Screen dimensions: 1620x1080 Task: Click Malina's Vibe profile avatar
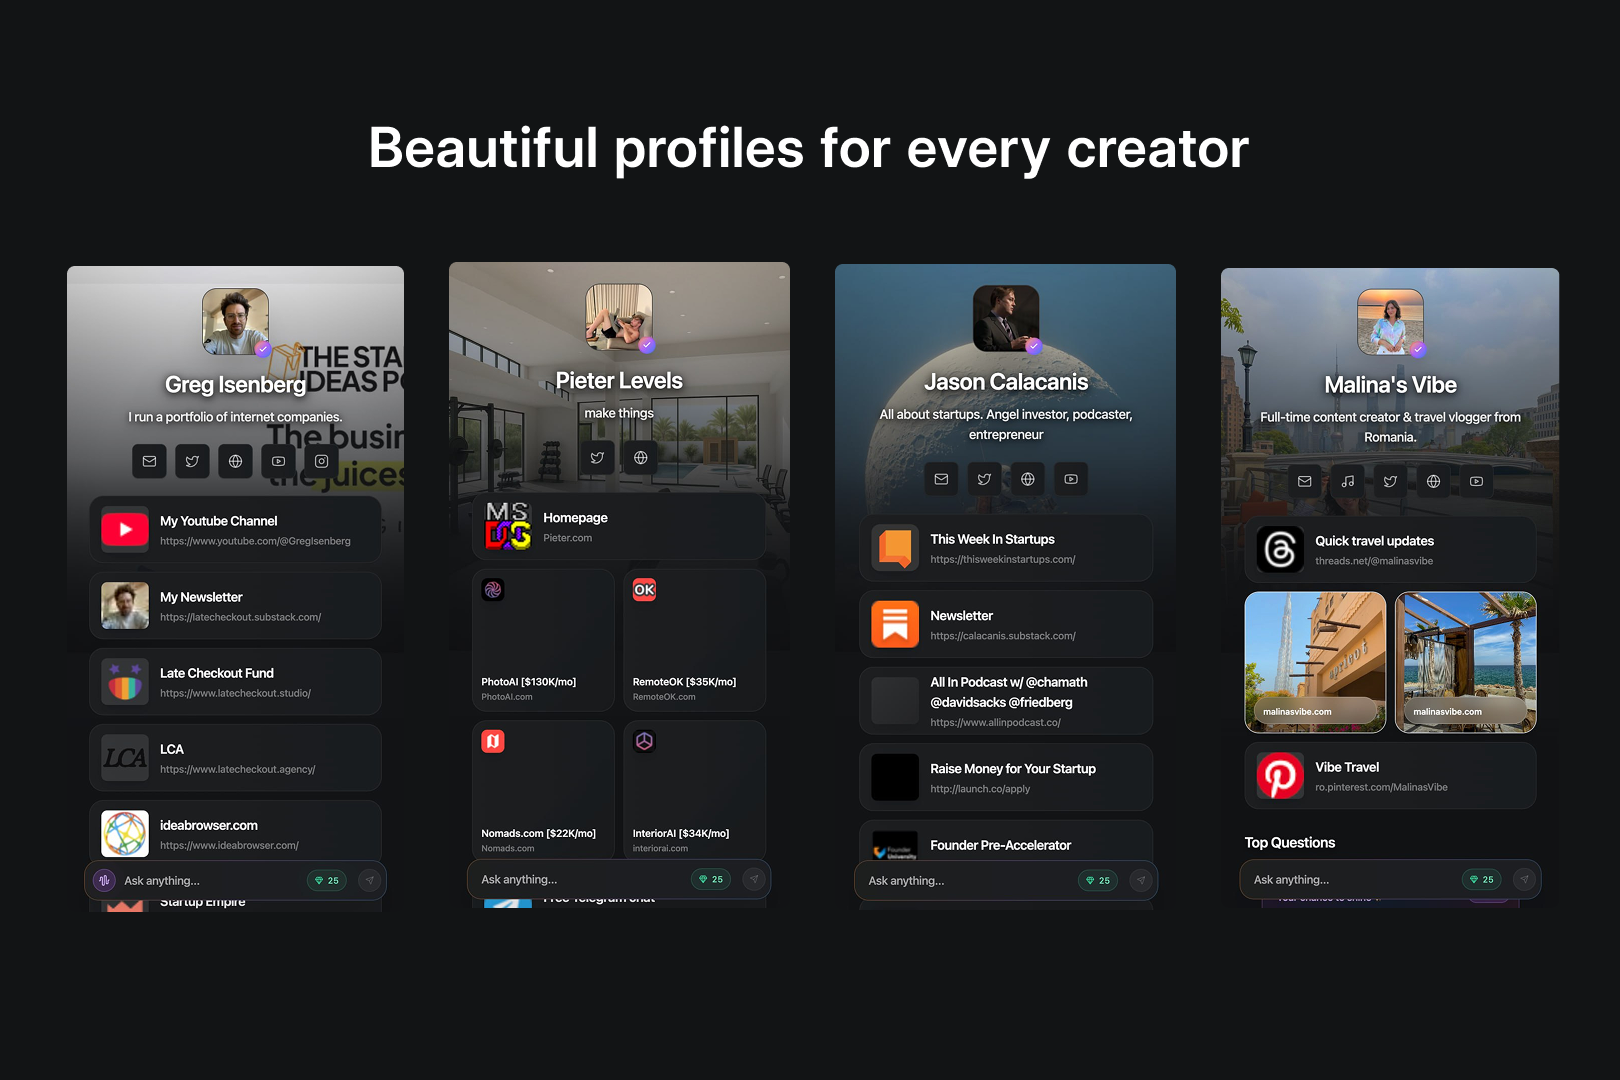coord(1390,322)
